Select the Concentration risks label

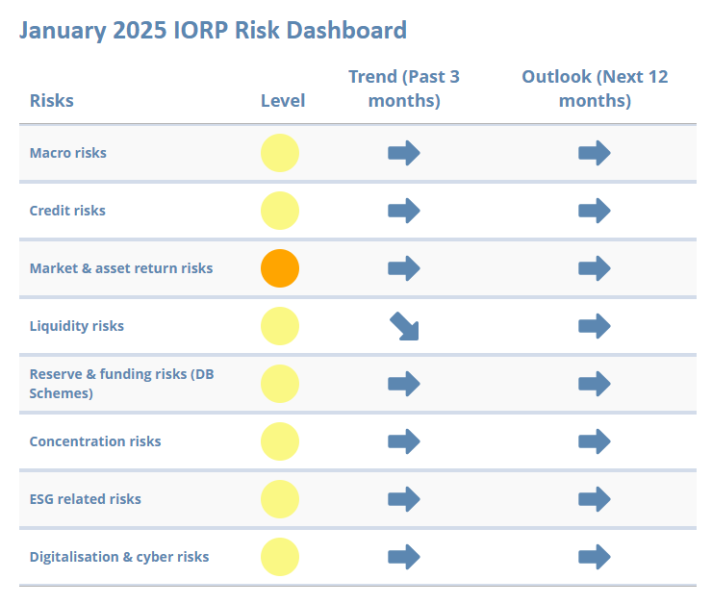click(95, 441)
